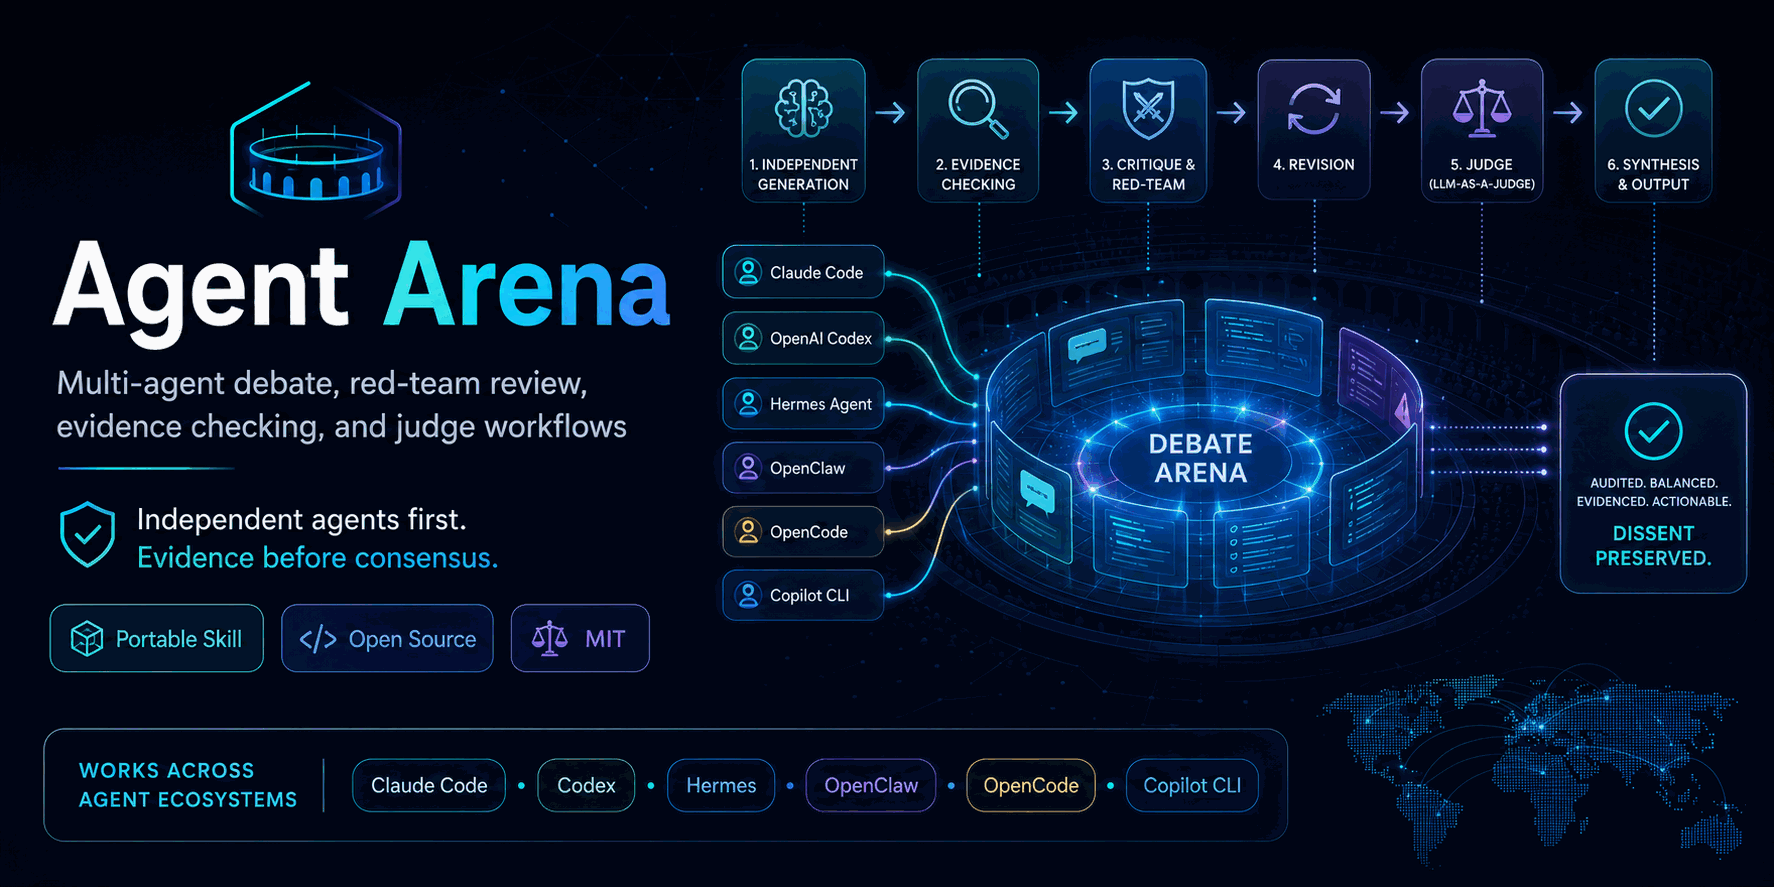
Task: Click 'WORKS ACROSS AGENT ECOSYSTEMS' label
Action: [188, 785]
